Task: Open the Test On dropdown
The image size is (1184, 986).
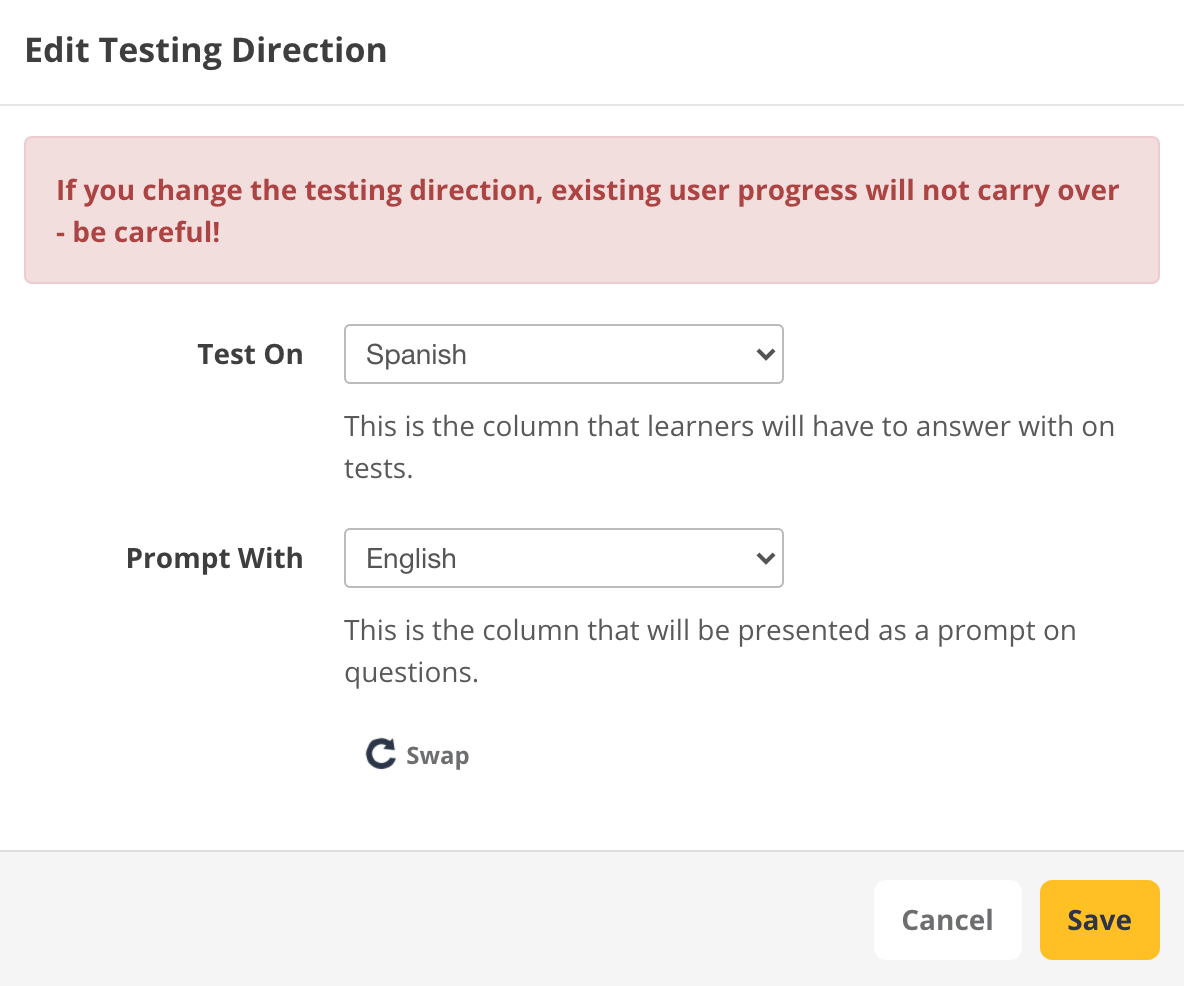Action: (x=563, y=354)
